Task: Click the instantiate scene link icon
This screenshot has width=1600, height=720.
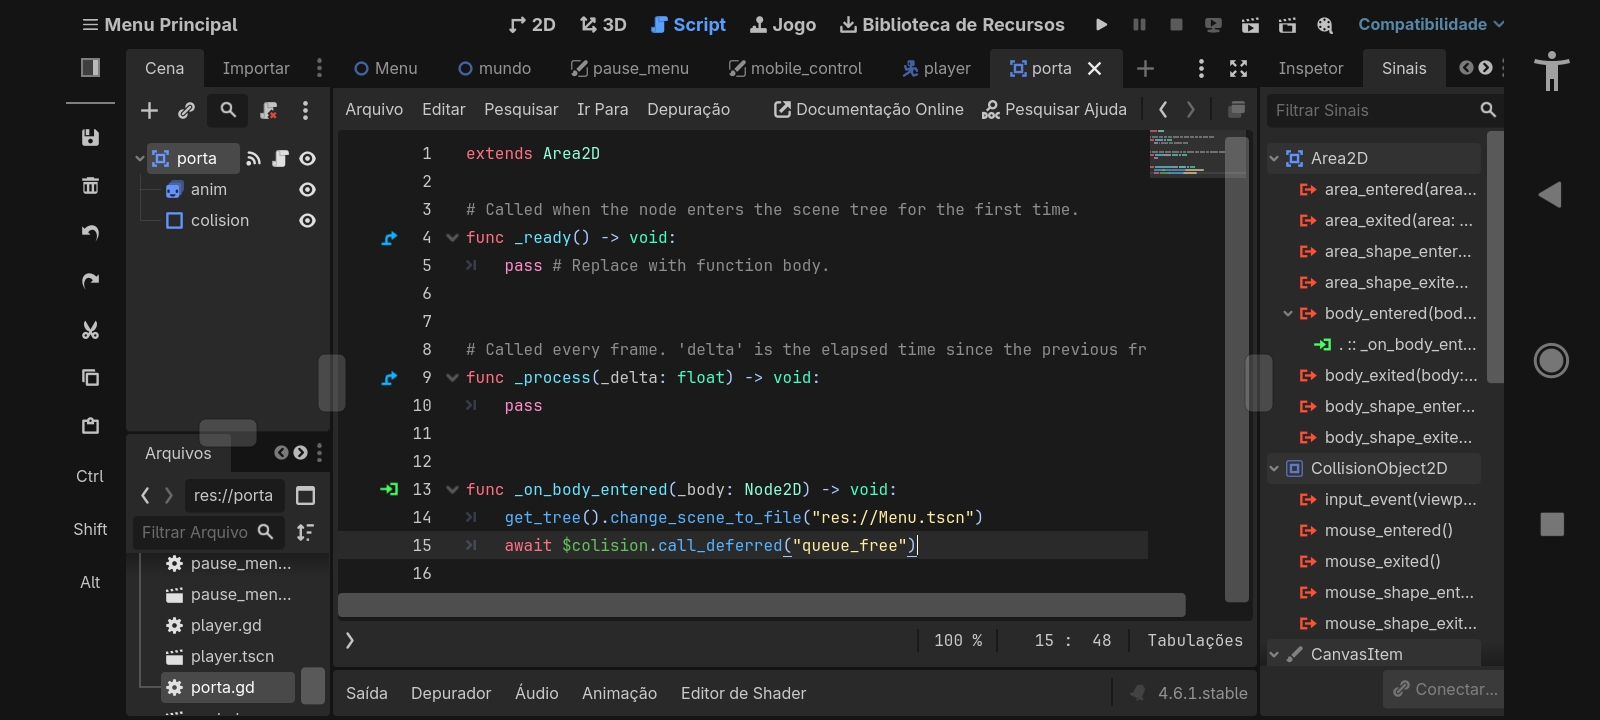Action: pyautogui.click(x=186, y=111)
